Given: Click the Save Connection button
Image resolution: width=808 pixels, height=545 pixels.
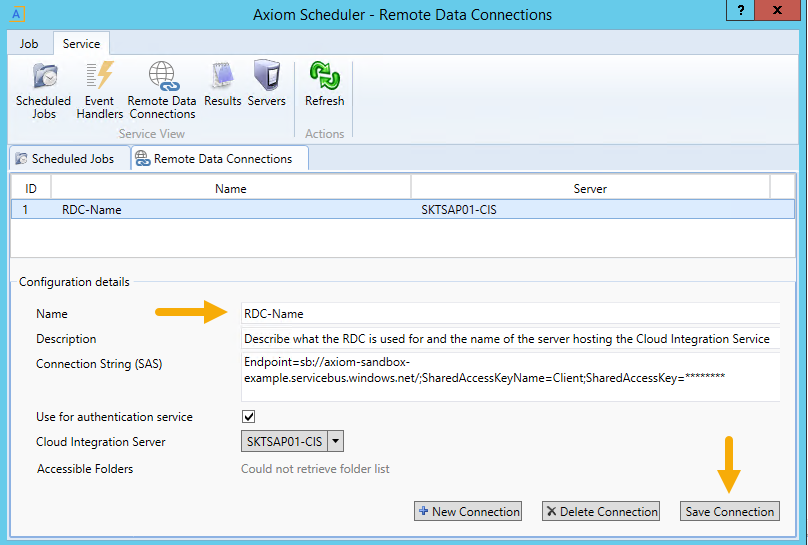Looking at the screenshot, I should tap(730, 512).
